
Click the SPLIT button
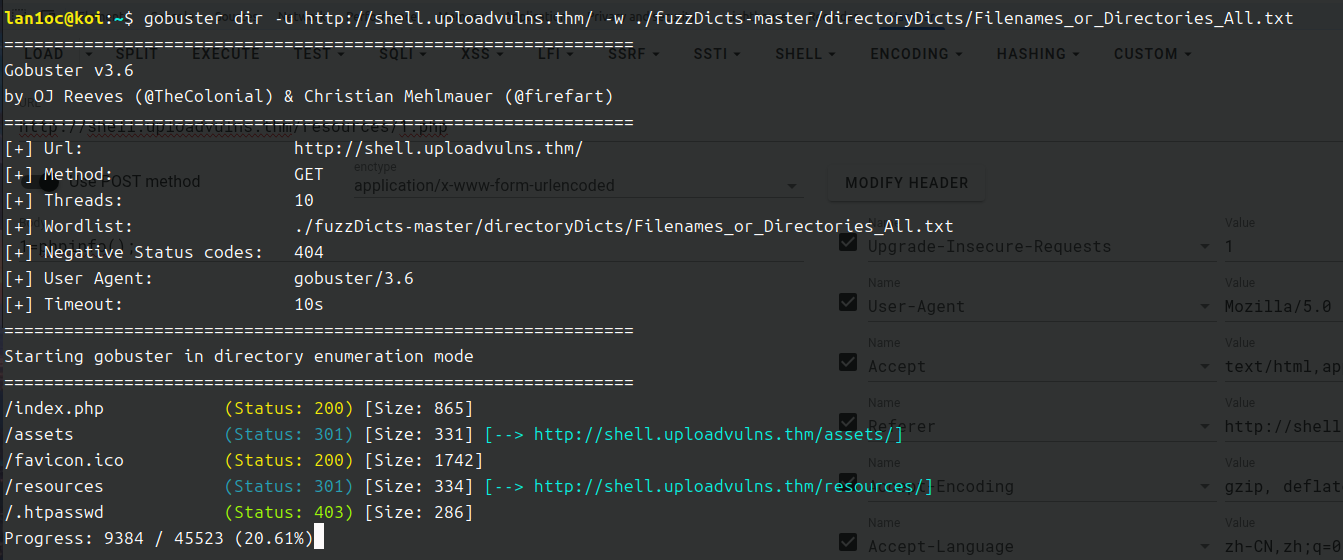pos(135,54)
